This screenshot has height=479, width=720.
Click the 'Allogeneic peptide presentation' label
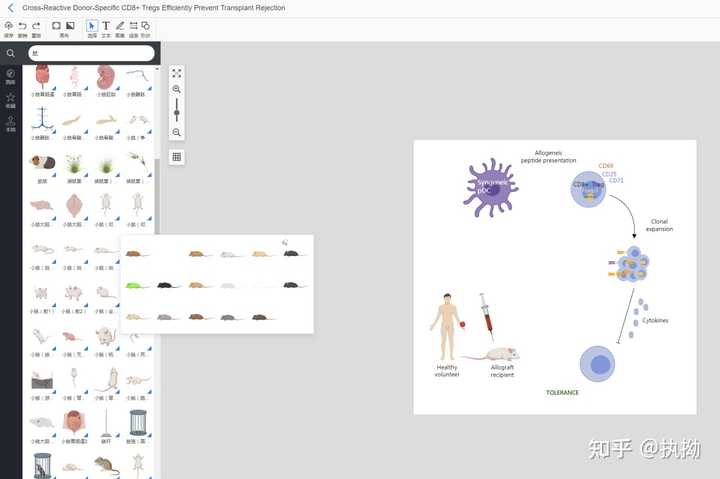tap(548, 157)
